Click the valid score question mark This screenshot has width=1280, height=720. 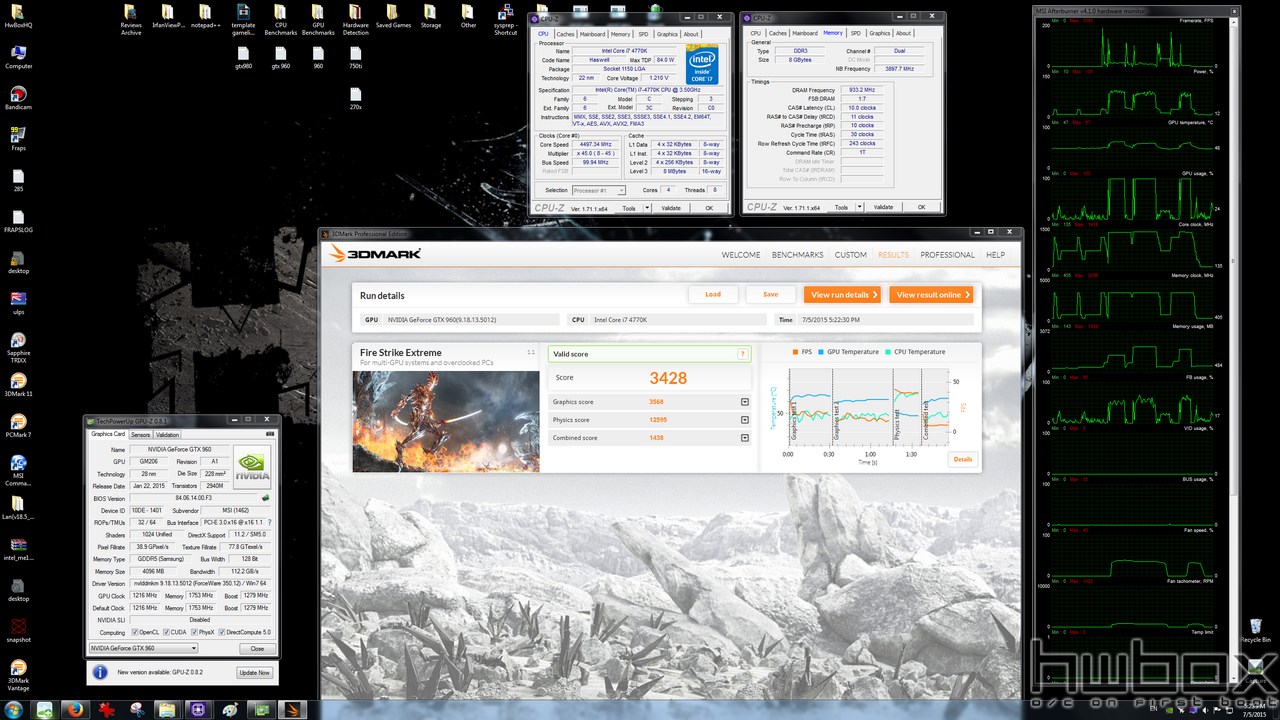pos(742,354)
